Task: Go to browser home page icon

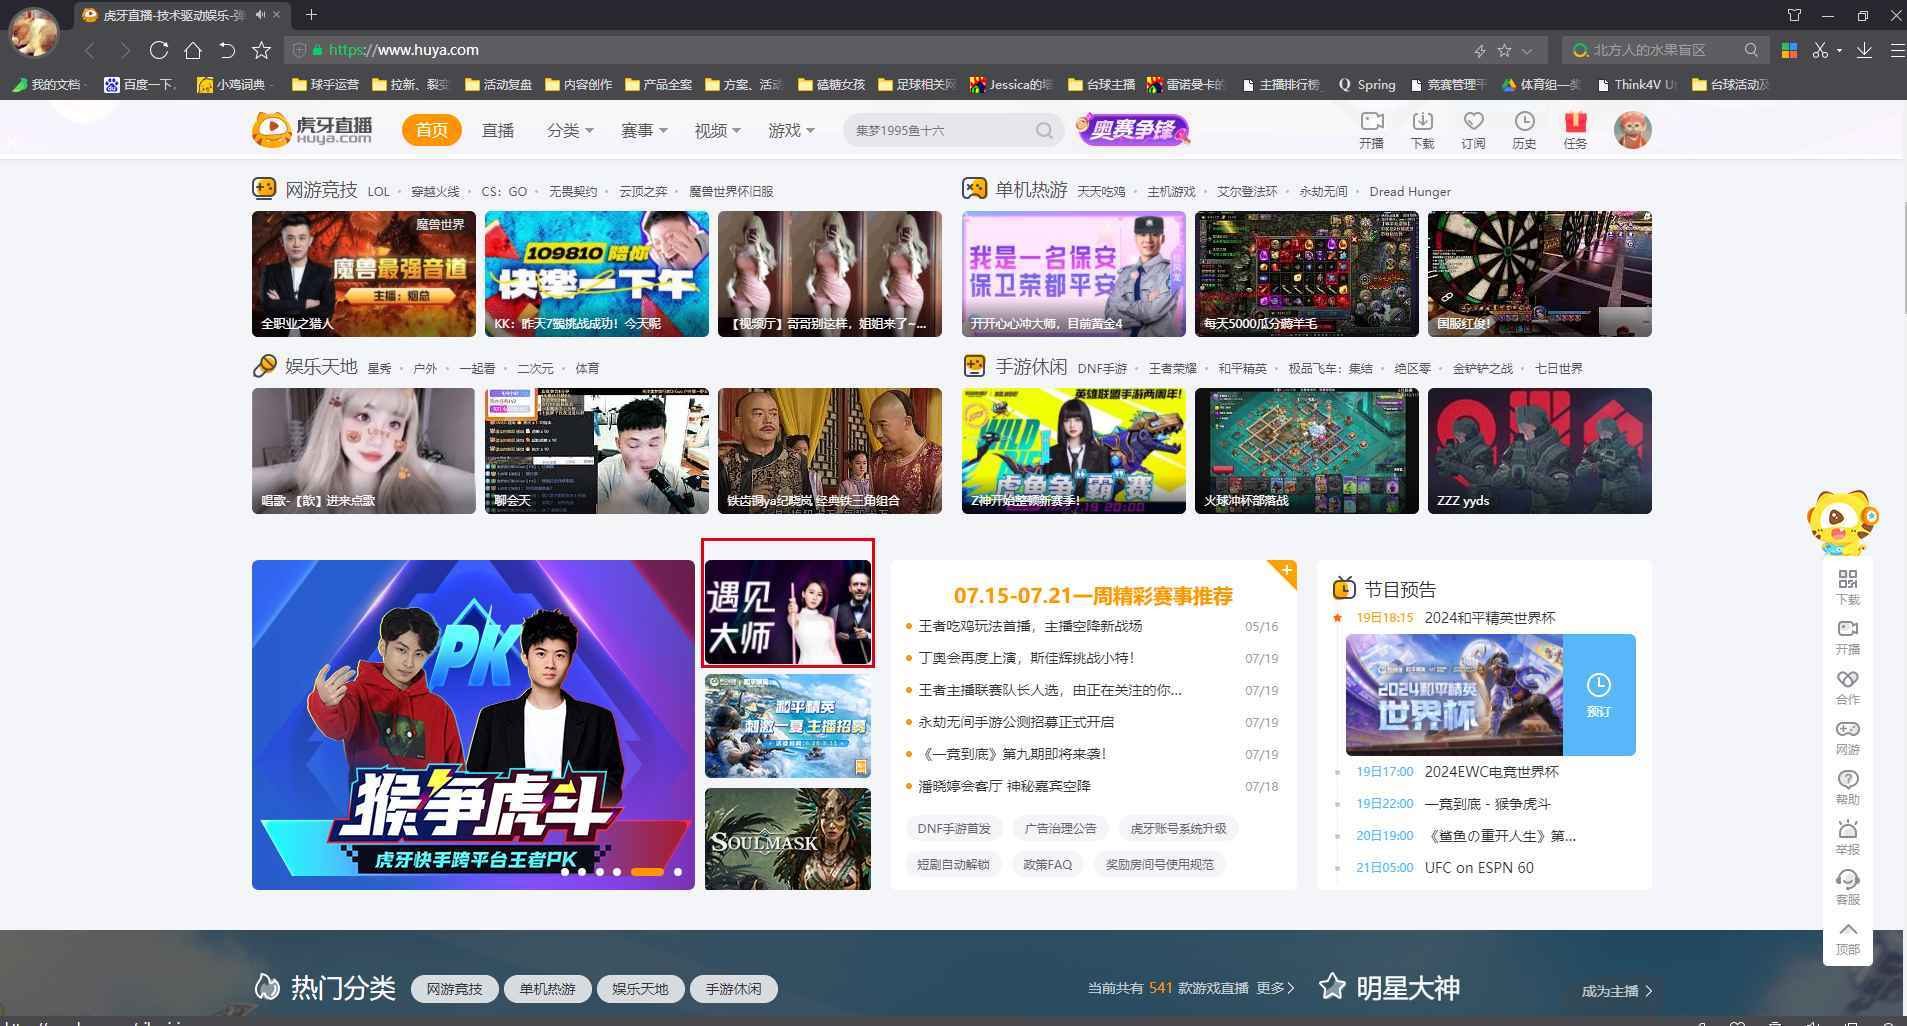Action: coord(193,50)
